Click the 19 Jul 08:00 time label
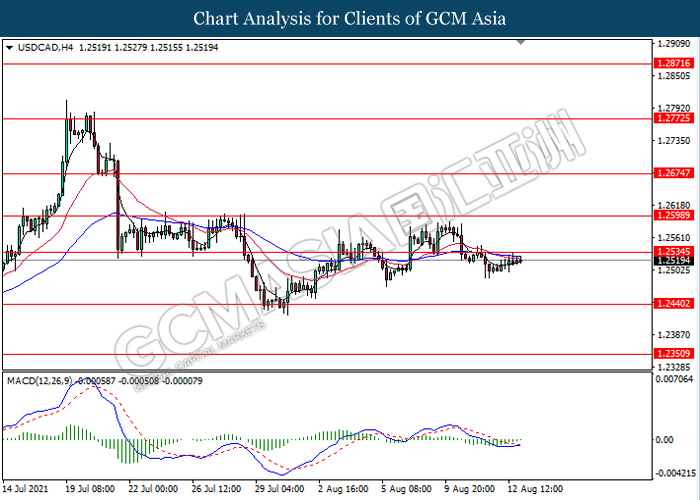Image resolution: width=700 pixels, height=500 pixels. point(90,489)
